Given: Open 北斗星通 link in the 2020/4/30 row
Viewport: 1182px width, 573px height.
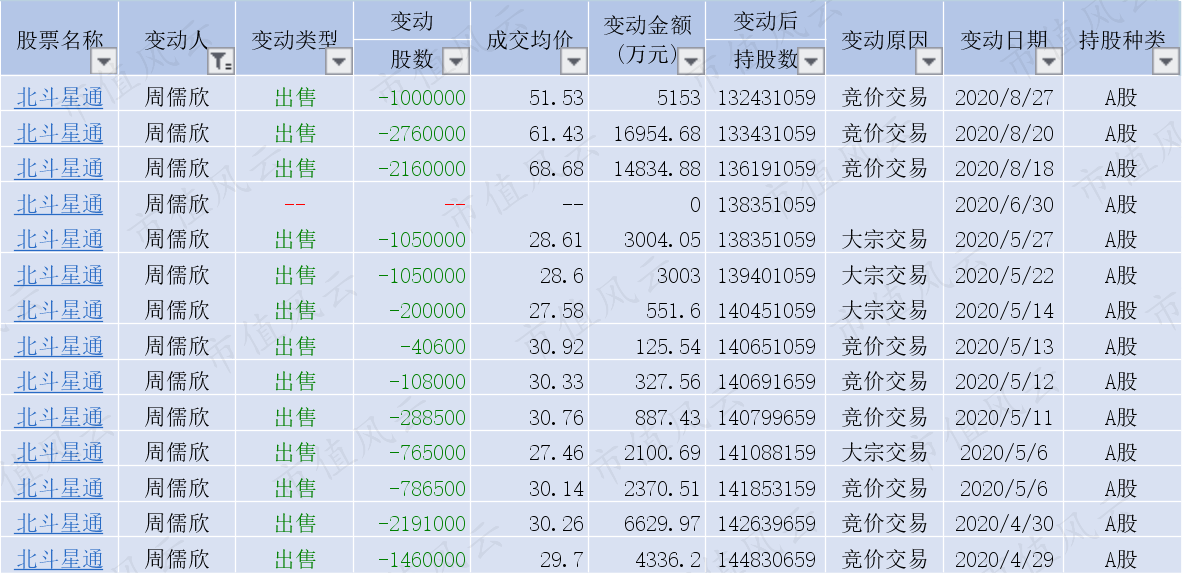Looking at the screenshot, I should click(59, 523).
